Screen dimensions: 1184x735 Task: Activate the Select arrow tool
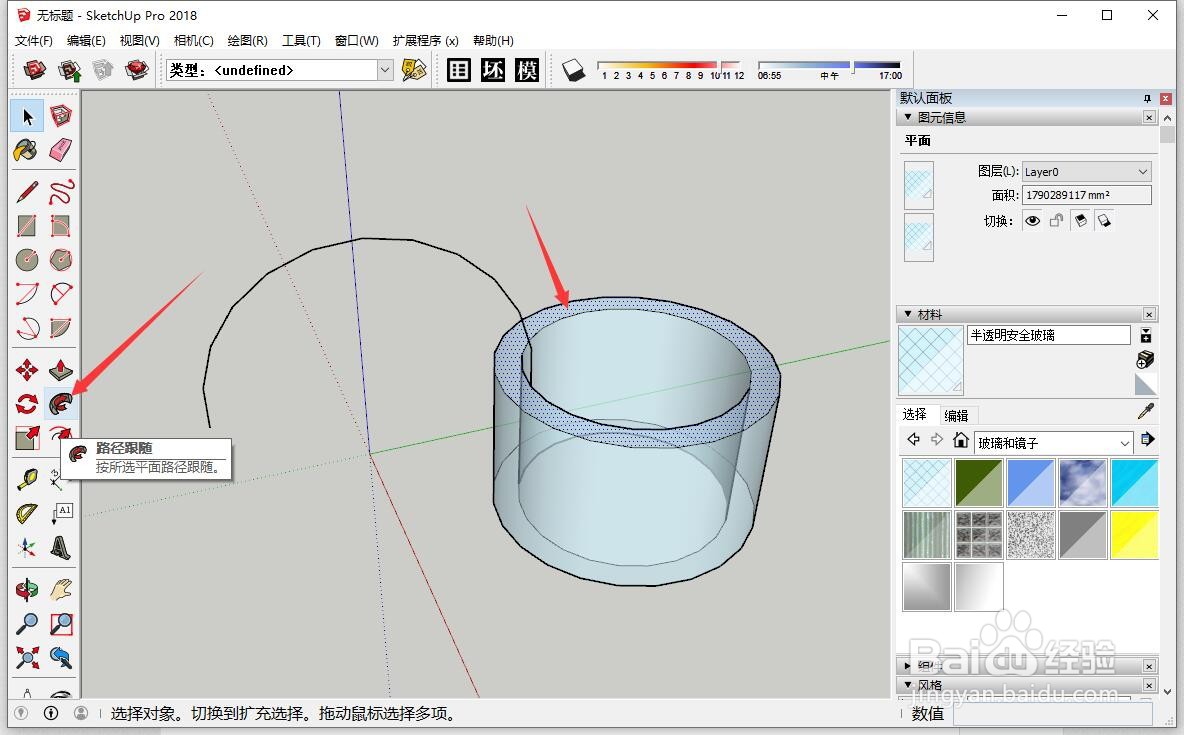click(x=27, y=115)
